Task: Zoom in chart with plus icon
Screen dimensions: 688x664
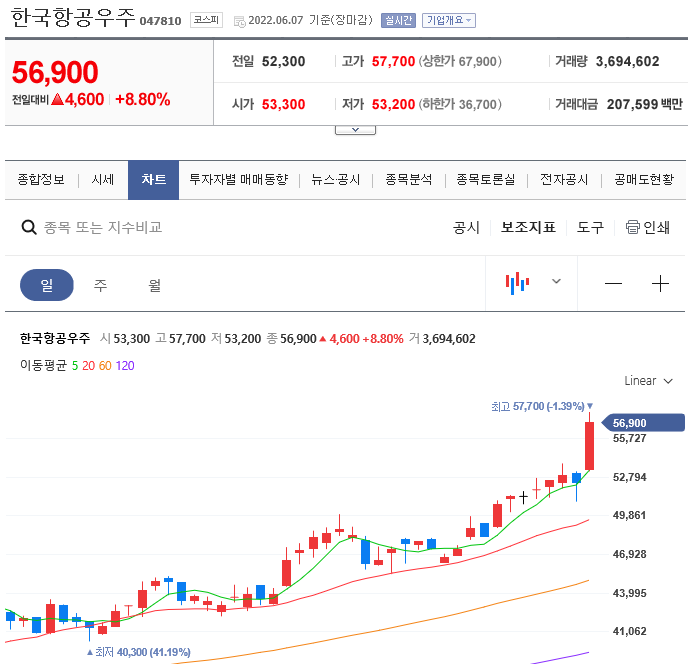Action: pyautogui.click(x=660, y=284)
